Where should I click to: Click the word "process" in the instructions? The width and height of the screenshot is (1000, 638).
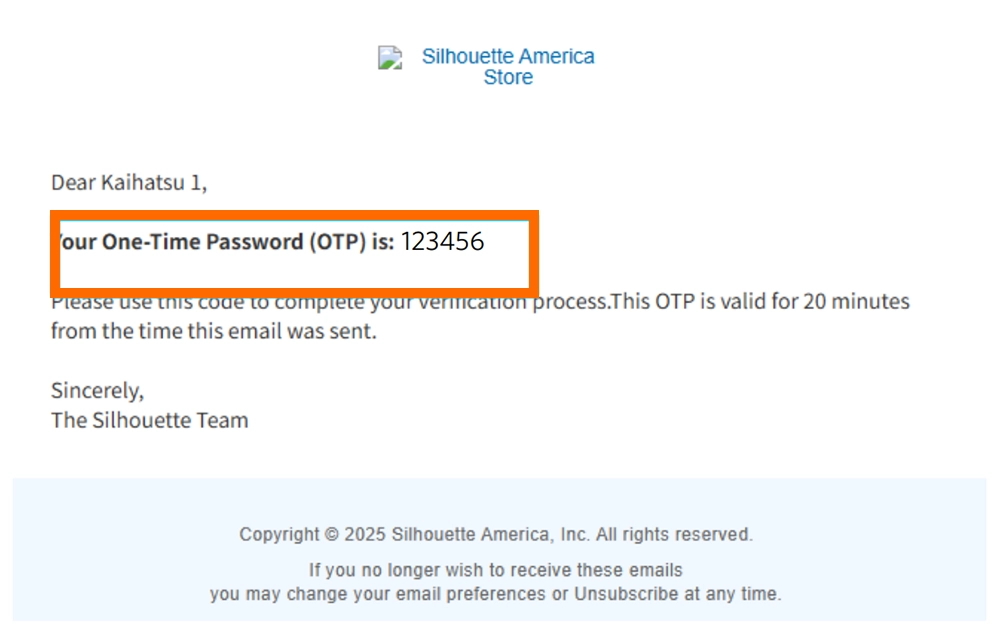pos(570,302)
